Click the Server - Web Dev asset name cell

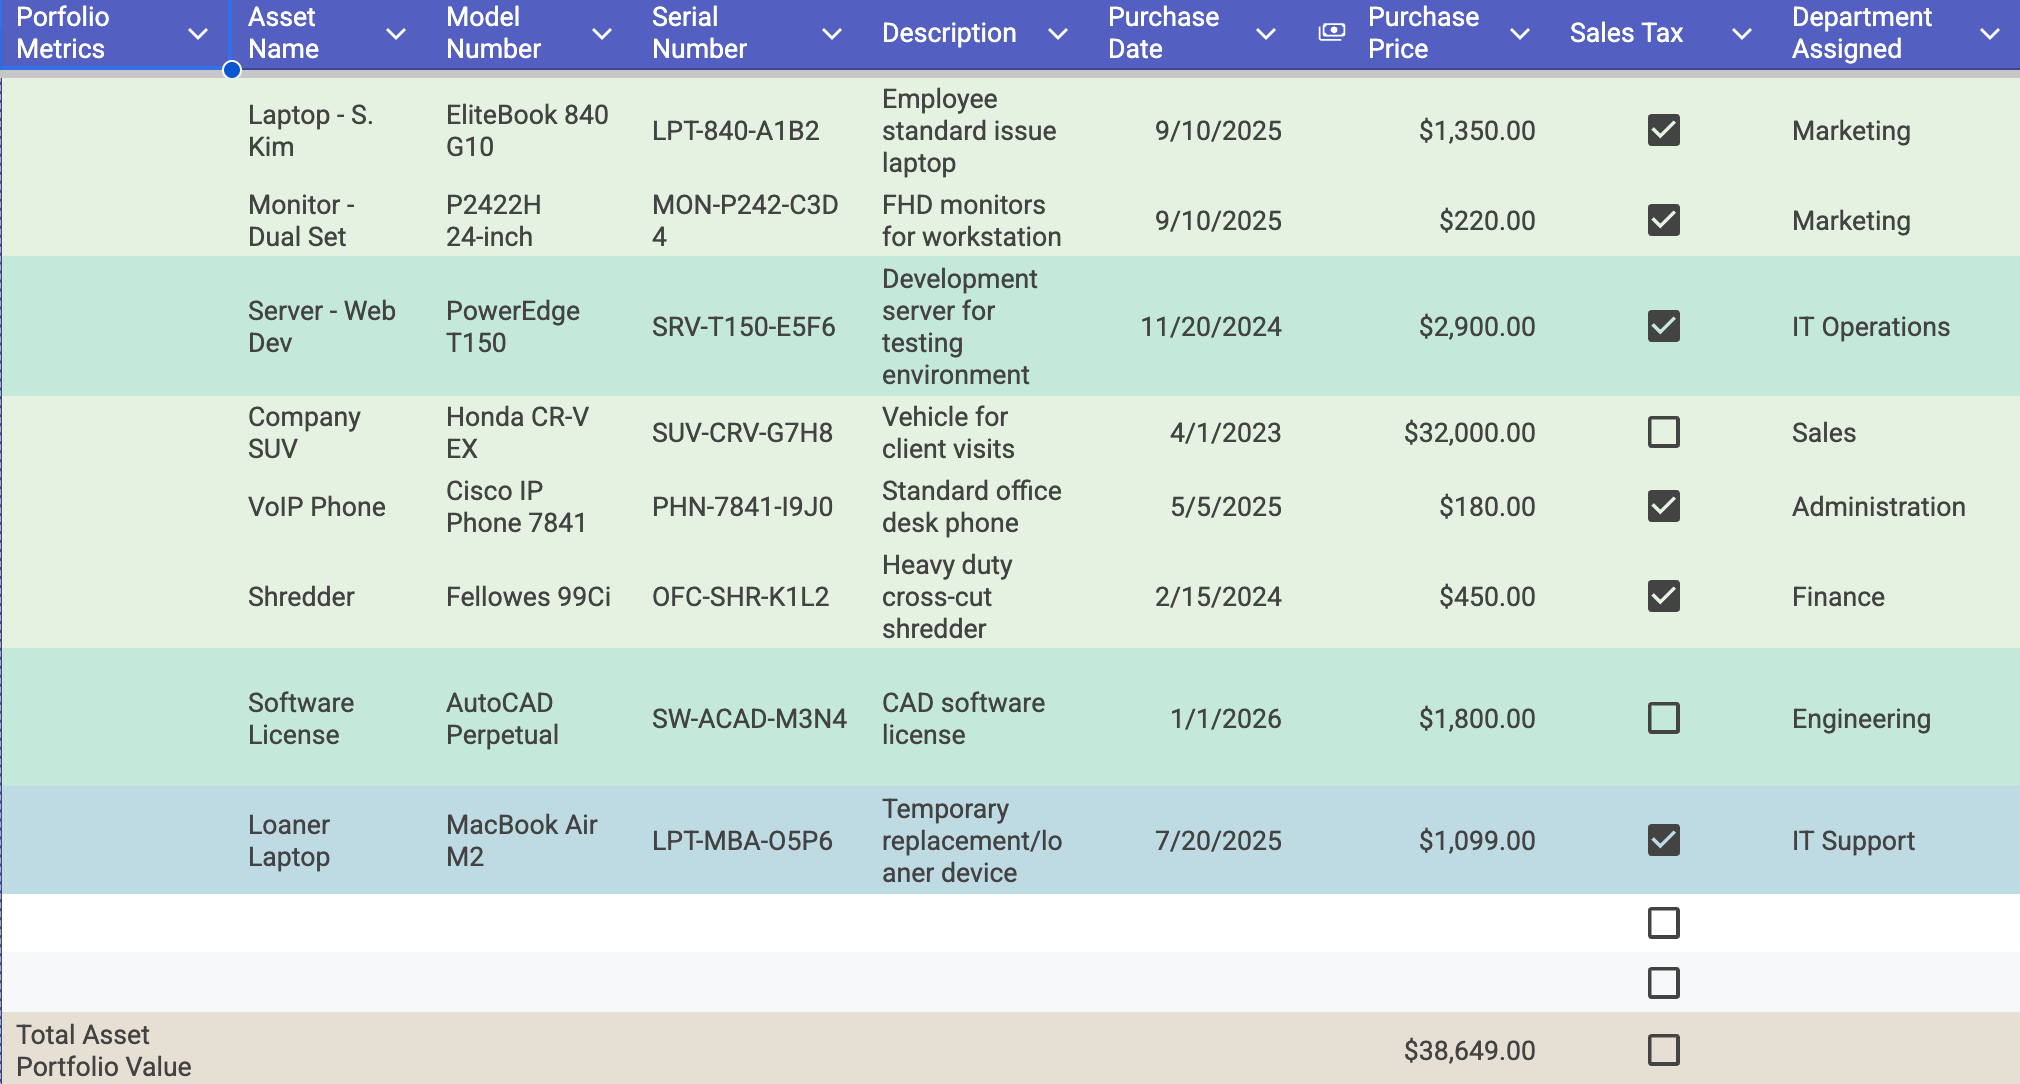(321, 326)
